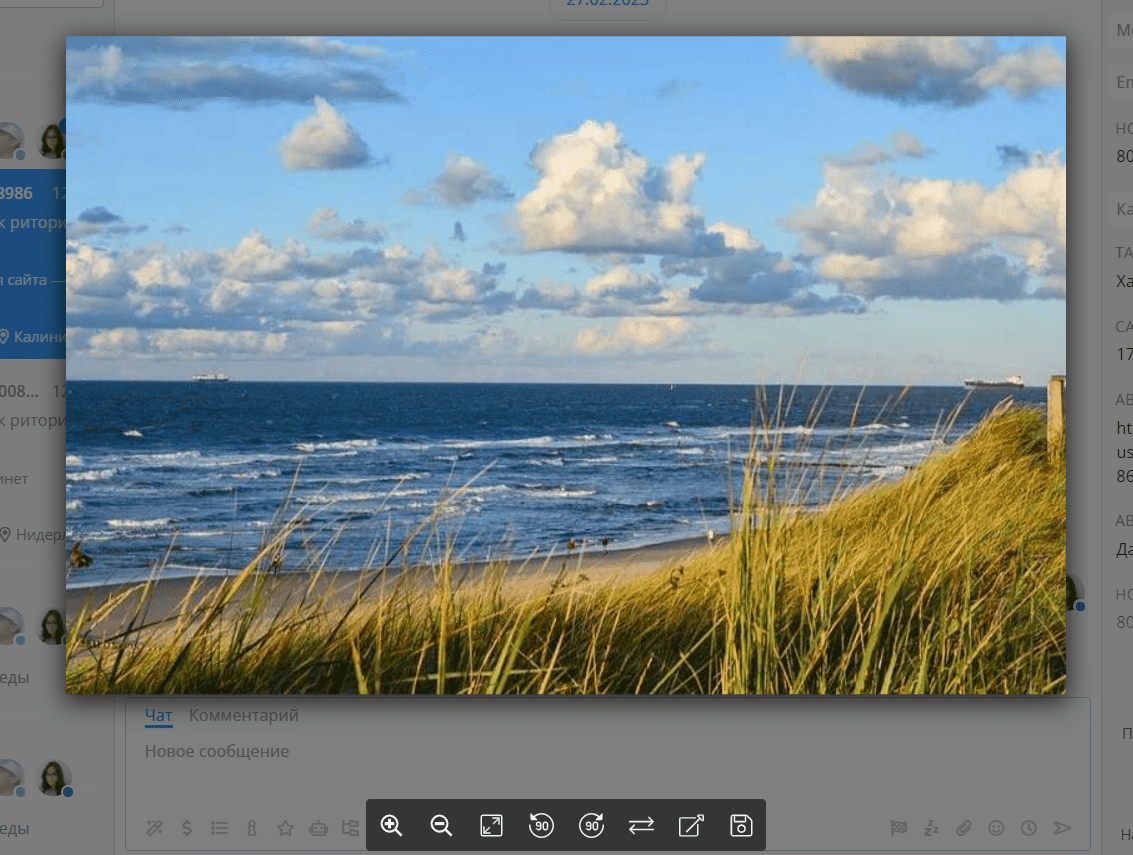Save the image to disk
Screen dimensions: 1133x855
pyautogui.click(x=741, y=825)
